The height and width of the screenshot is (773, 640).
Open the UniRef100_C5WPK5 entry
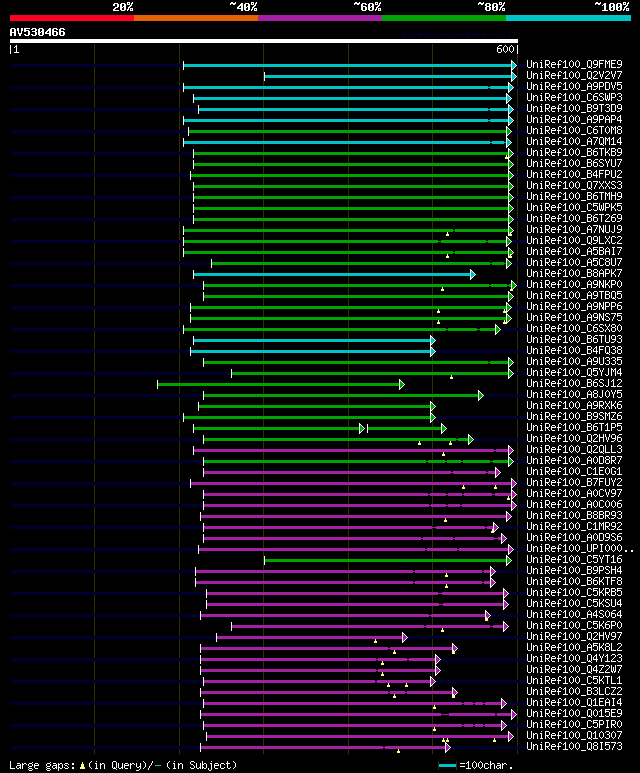point(574,208)
